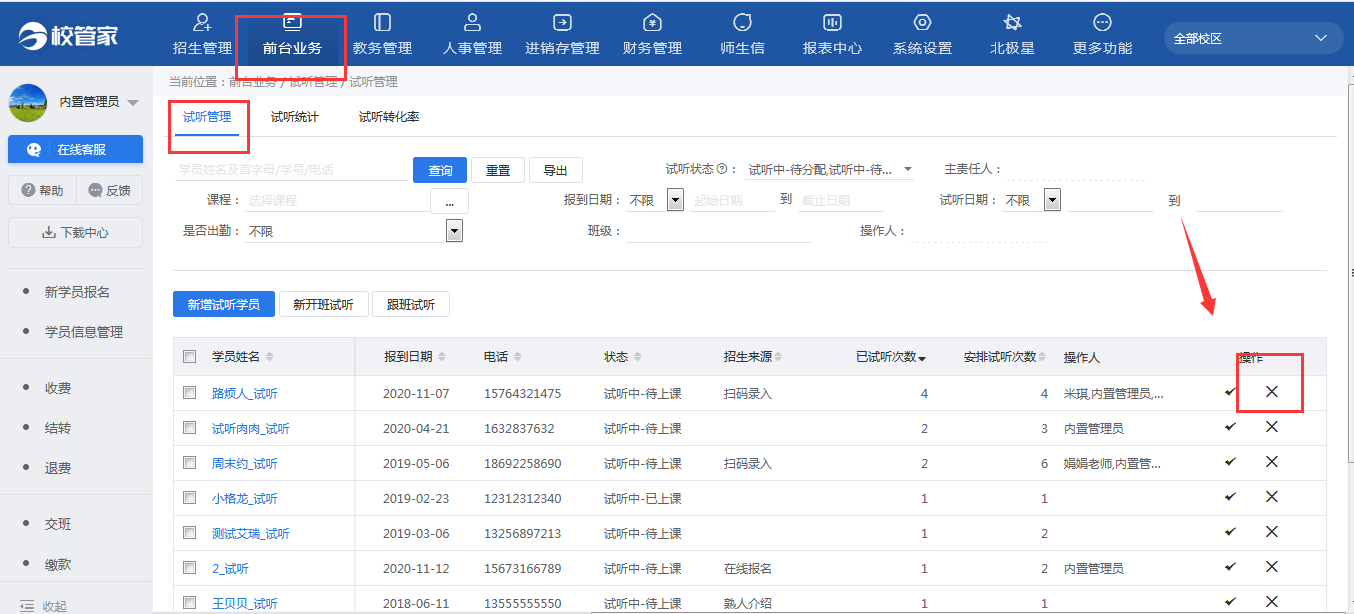The width and height of the screenshot is (1354, 614).
Task: Click checkmark icon for 路烦人_试听 row
Action: [1230, 392]
